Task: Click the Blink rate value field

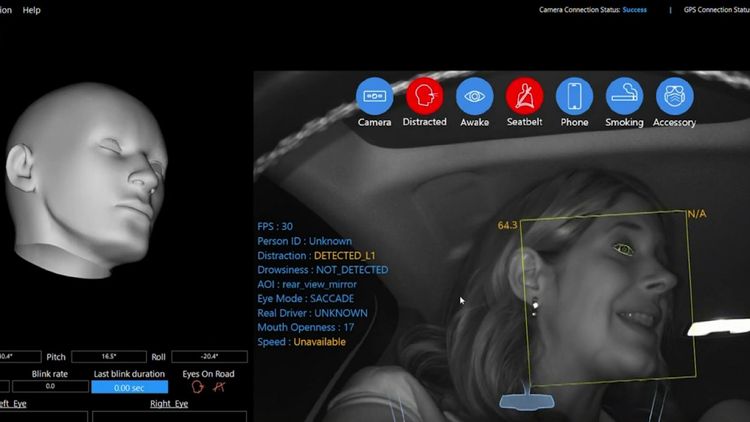Action: click(x=50, y=387)
